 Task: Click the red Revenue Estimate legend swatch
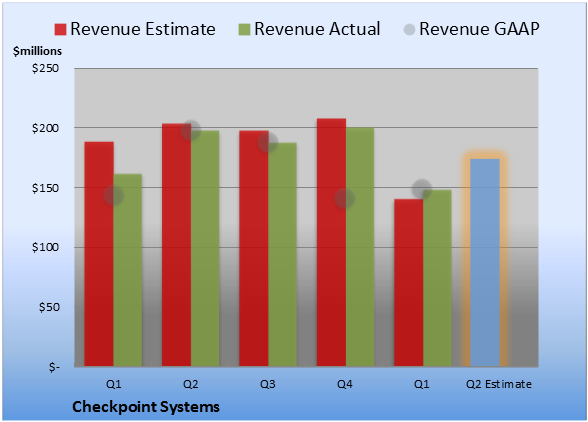[x=60, y=29]
